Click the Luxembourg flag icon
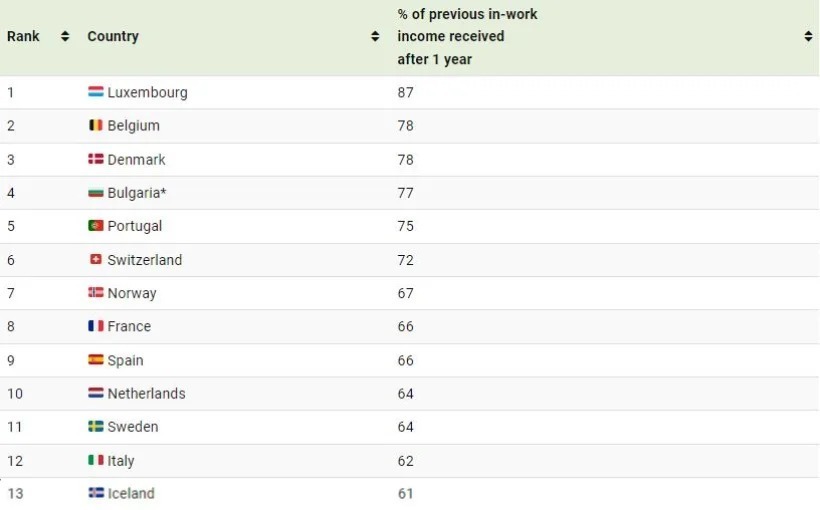Viewport: 820px width, 510px height. 96,92
